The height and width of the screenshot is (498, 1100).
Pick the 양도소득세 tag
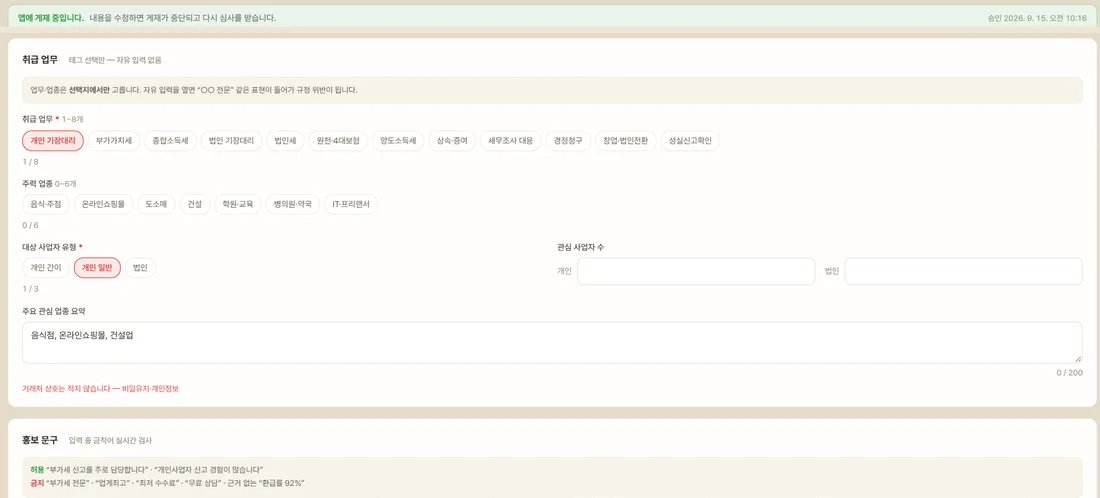[x=398, y=141]
